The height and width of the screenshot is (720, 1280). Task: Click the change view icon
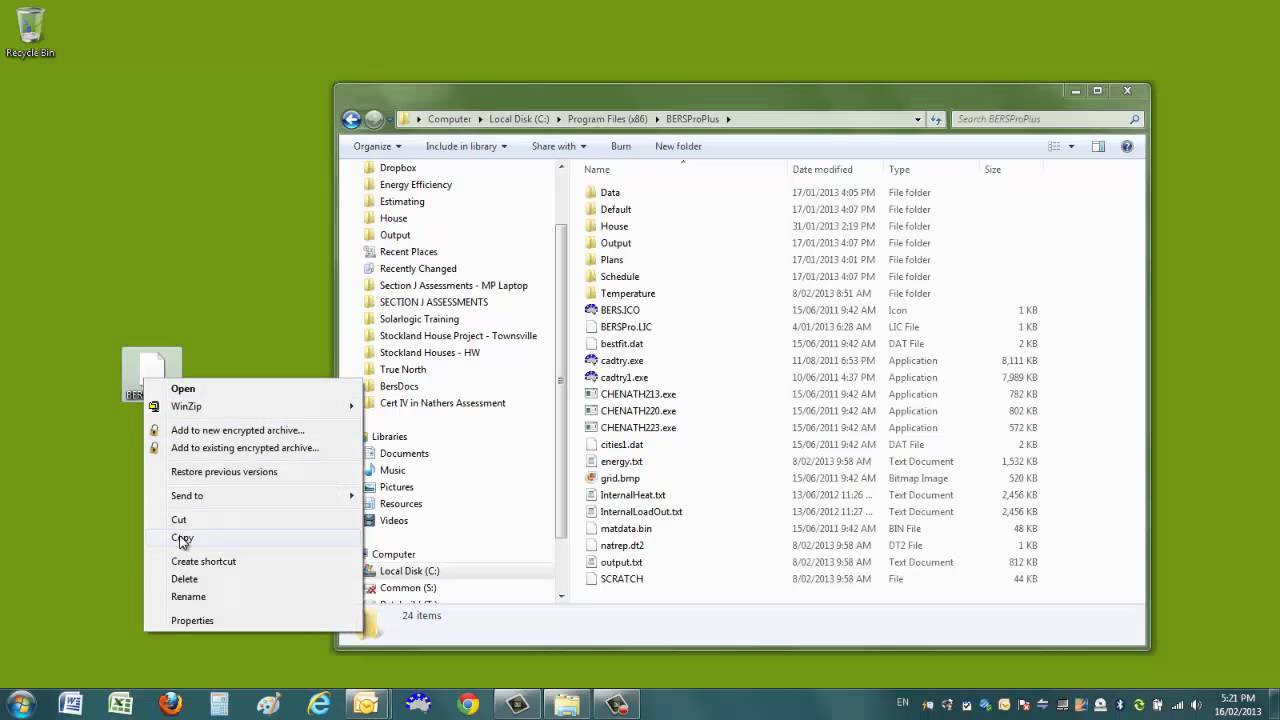(1053, 146)
